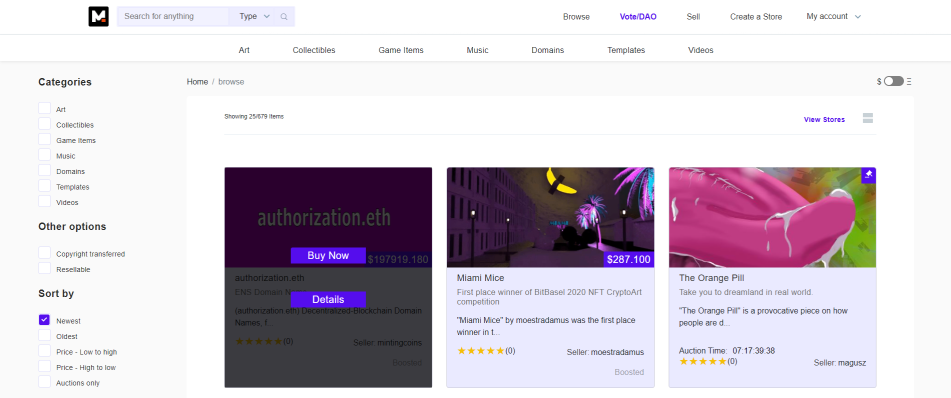Click the dollar sign currency icon
The image size is (951, 398).
point(879,81)
